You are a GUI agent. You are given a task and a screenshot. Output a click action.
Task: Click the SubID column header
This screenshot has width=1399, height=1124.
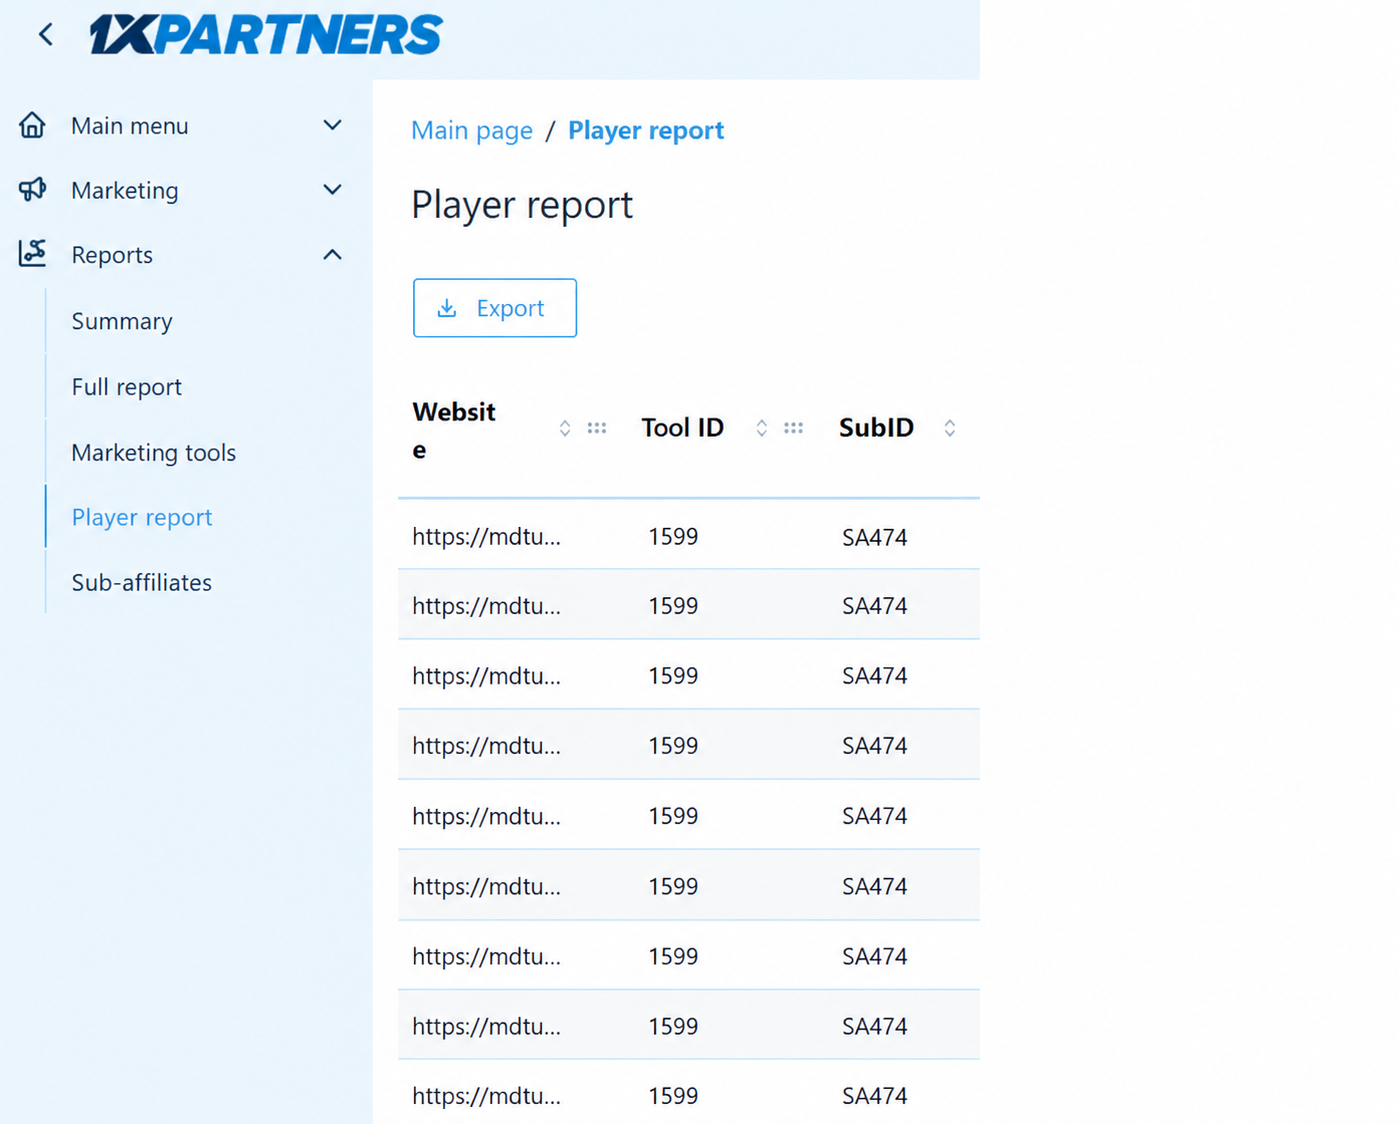point(877,428)
